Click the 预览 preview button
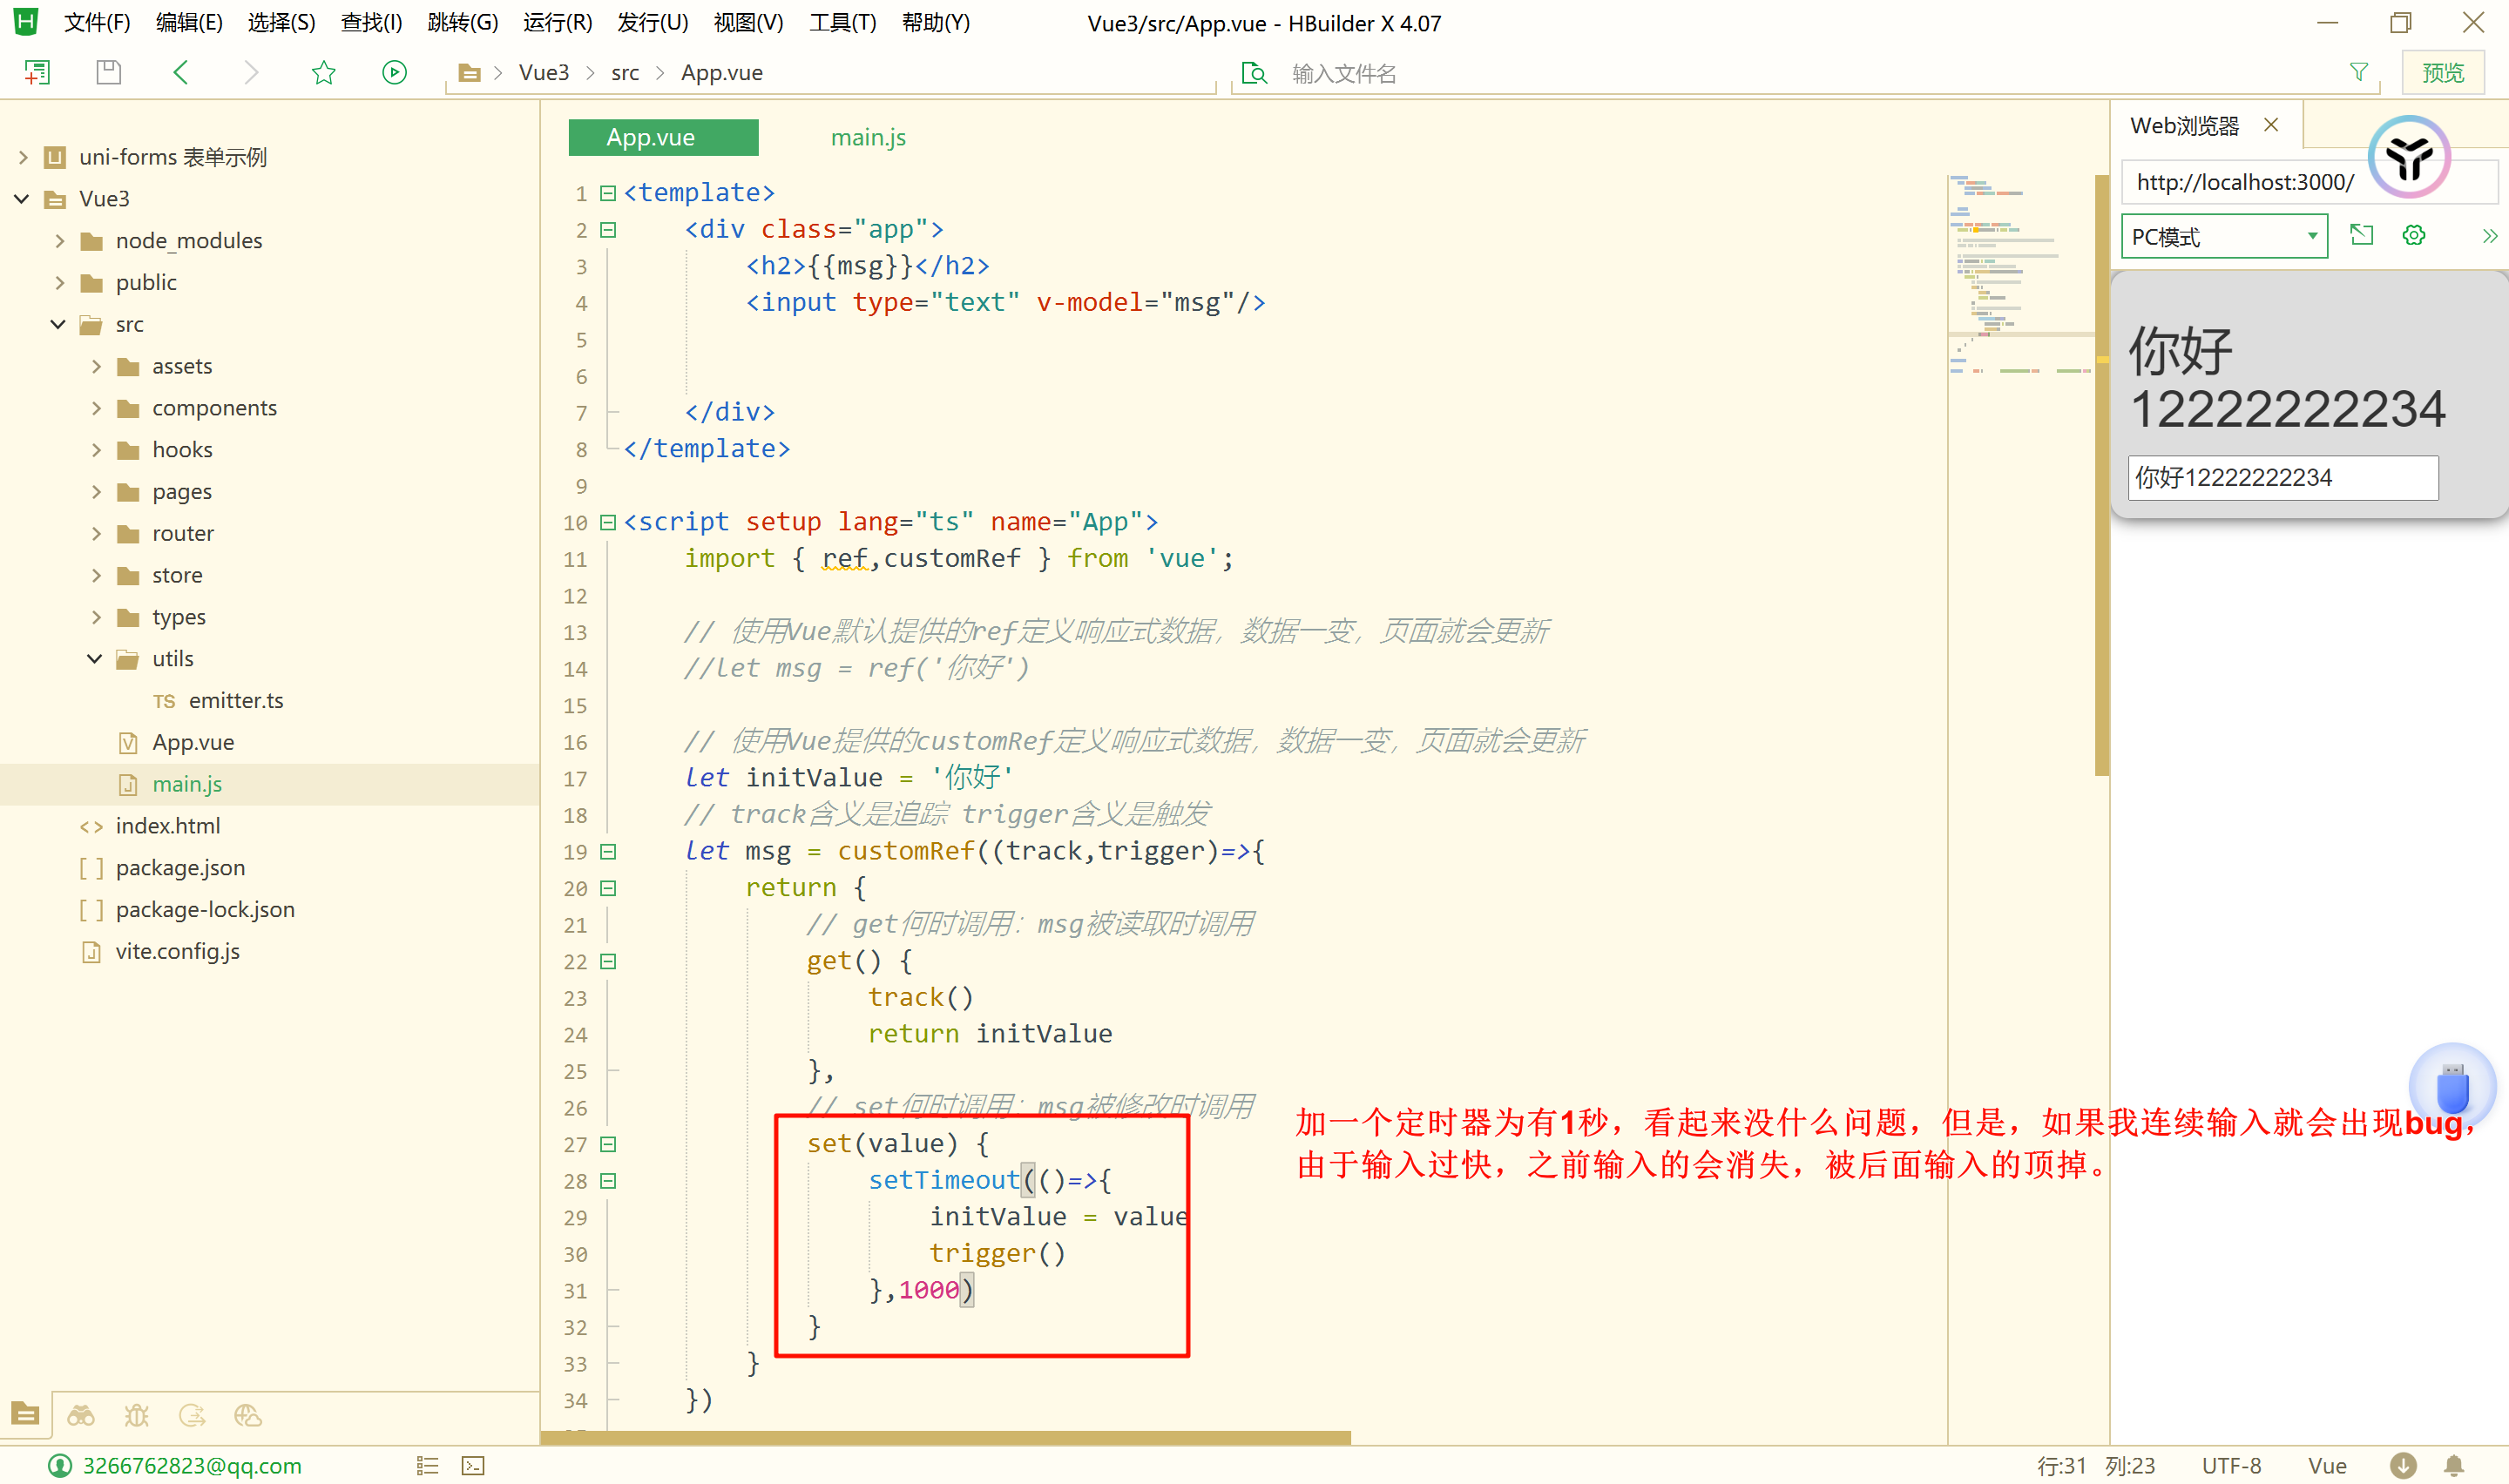Viewport: 2509px width, 1484px height. tap(2442, 73)
